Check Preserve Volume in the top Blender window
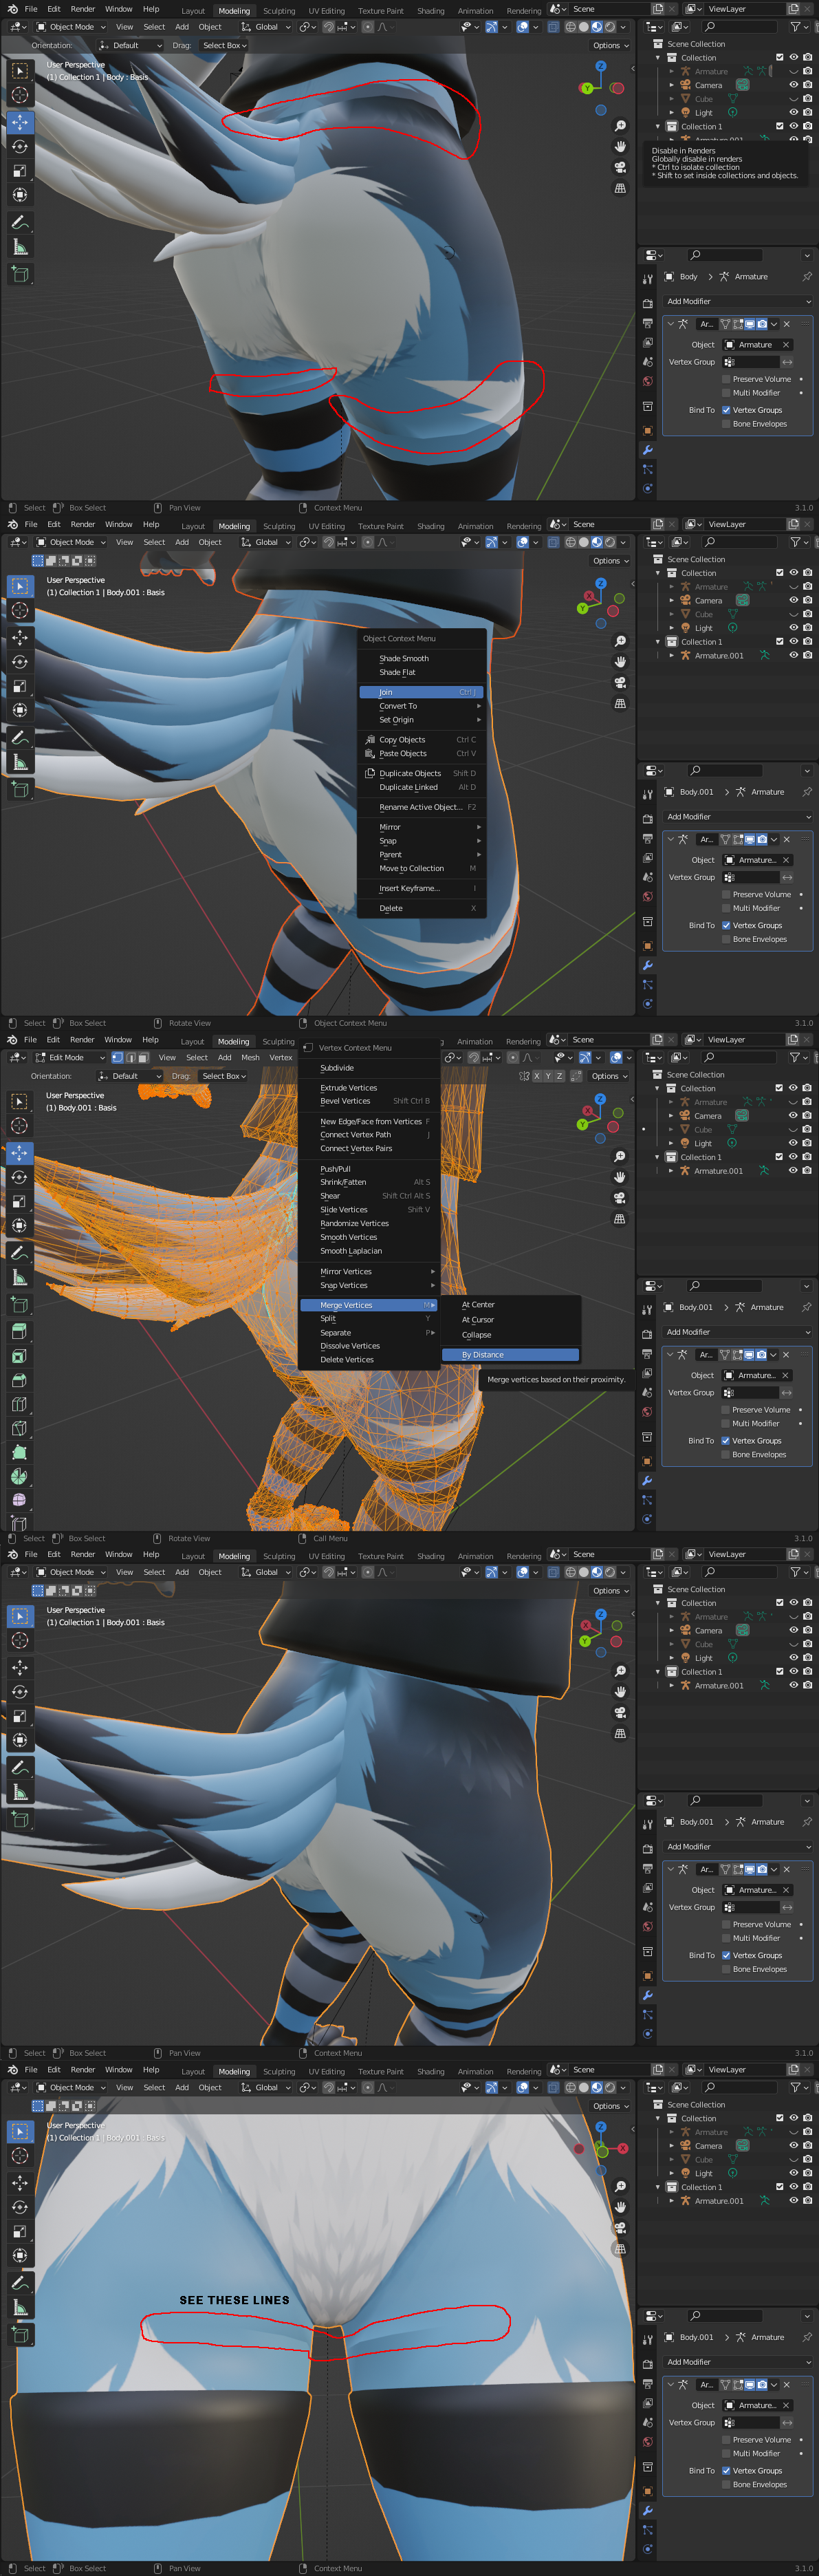Screen dimensions: 819x2576 (x=726, y=379)
